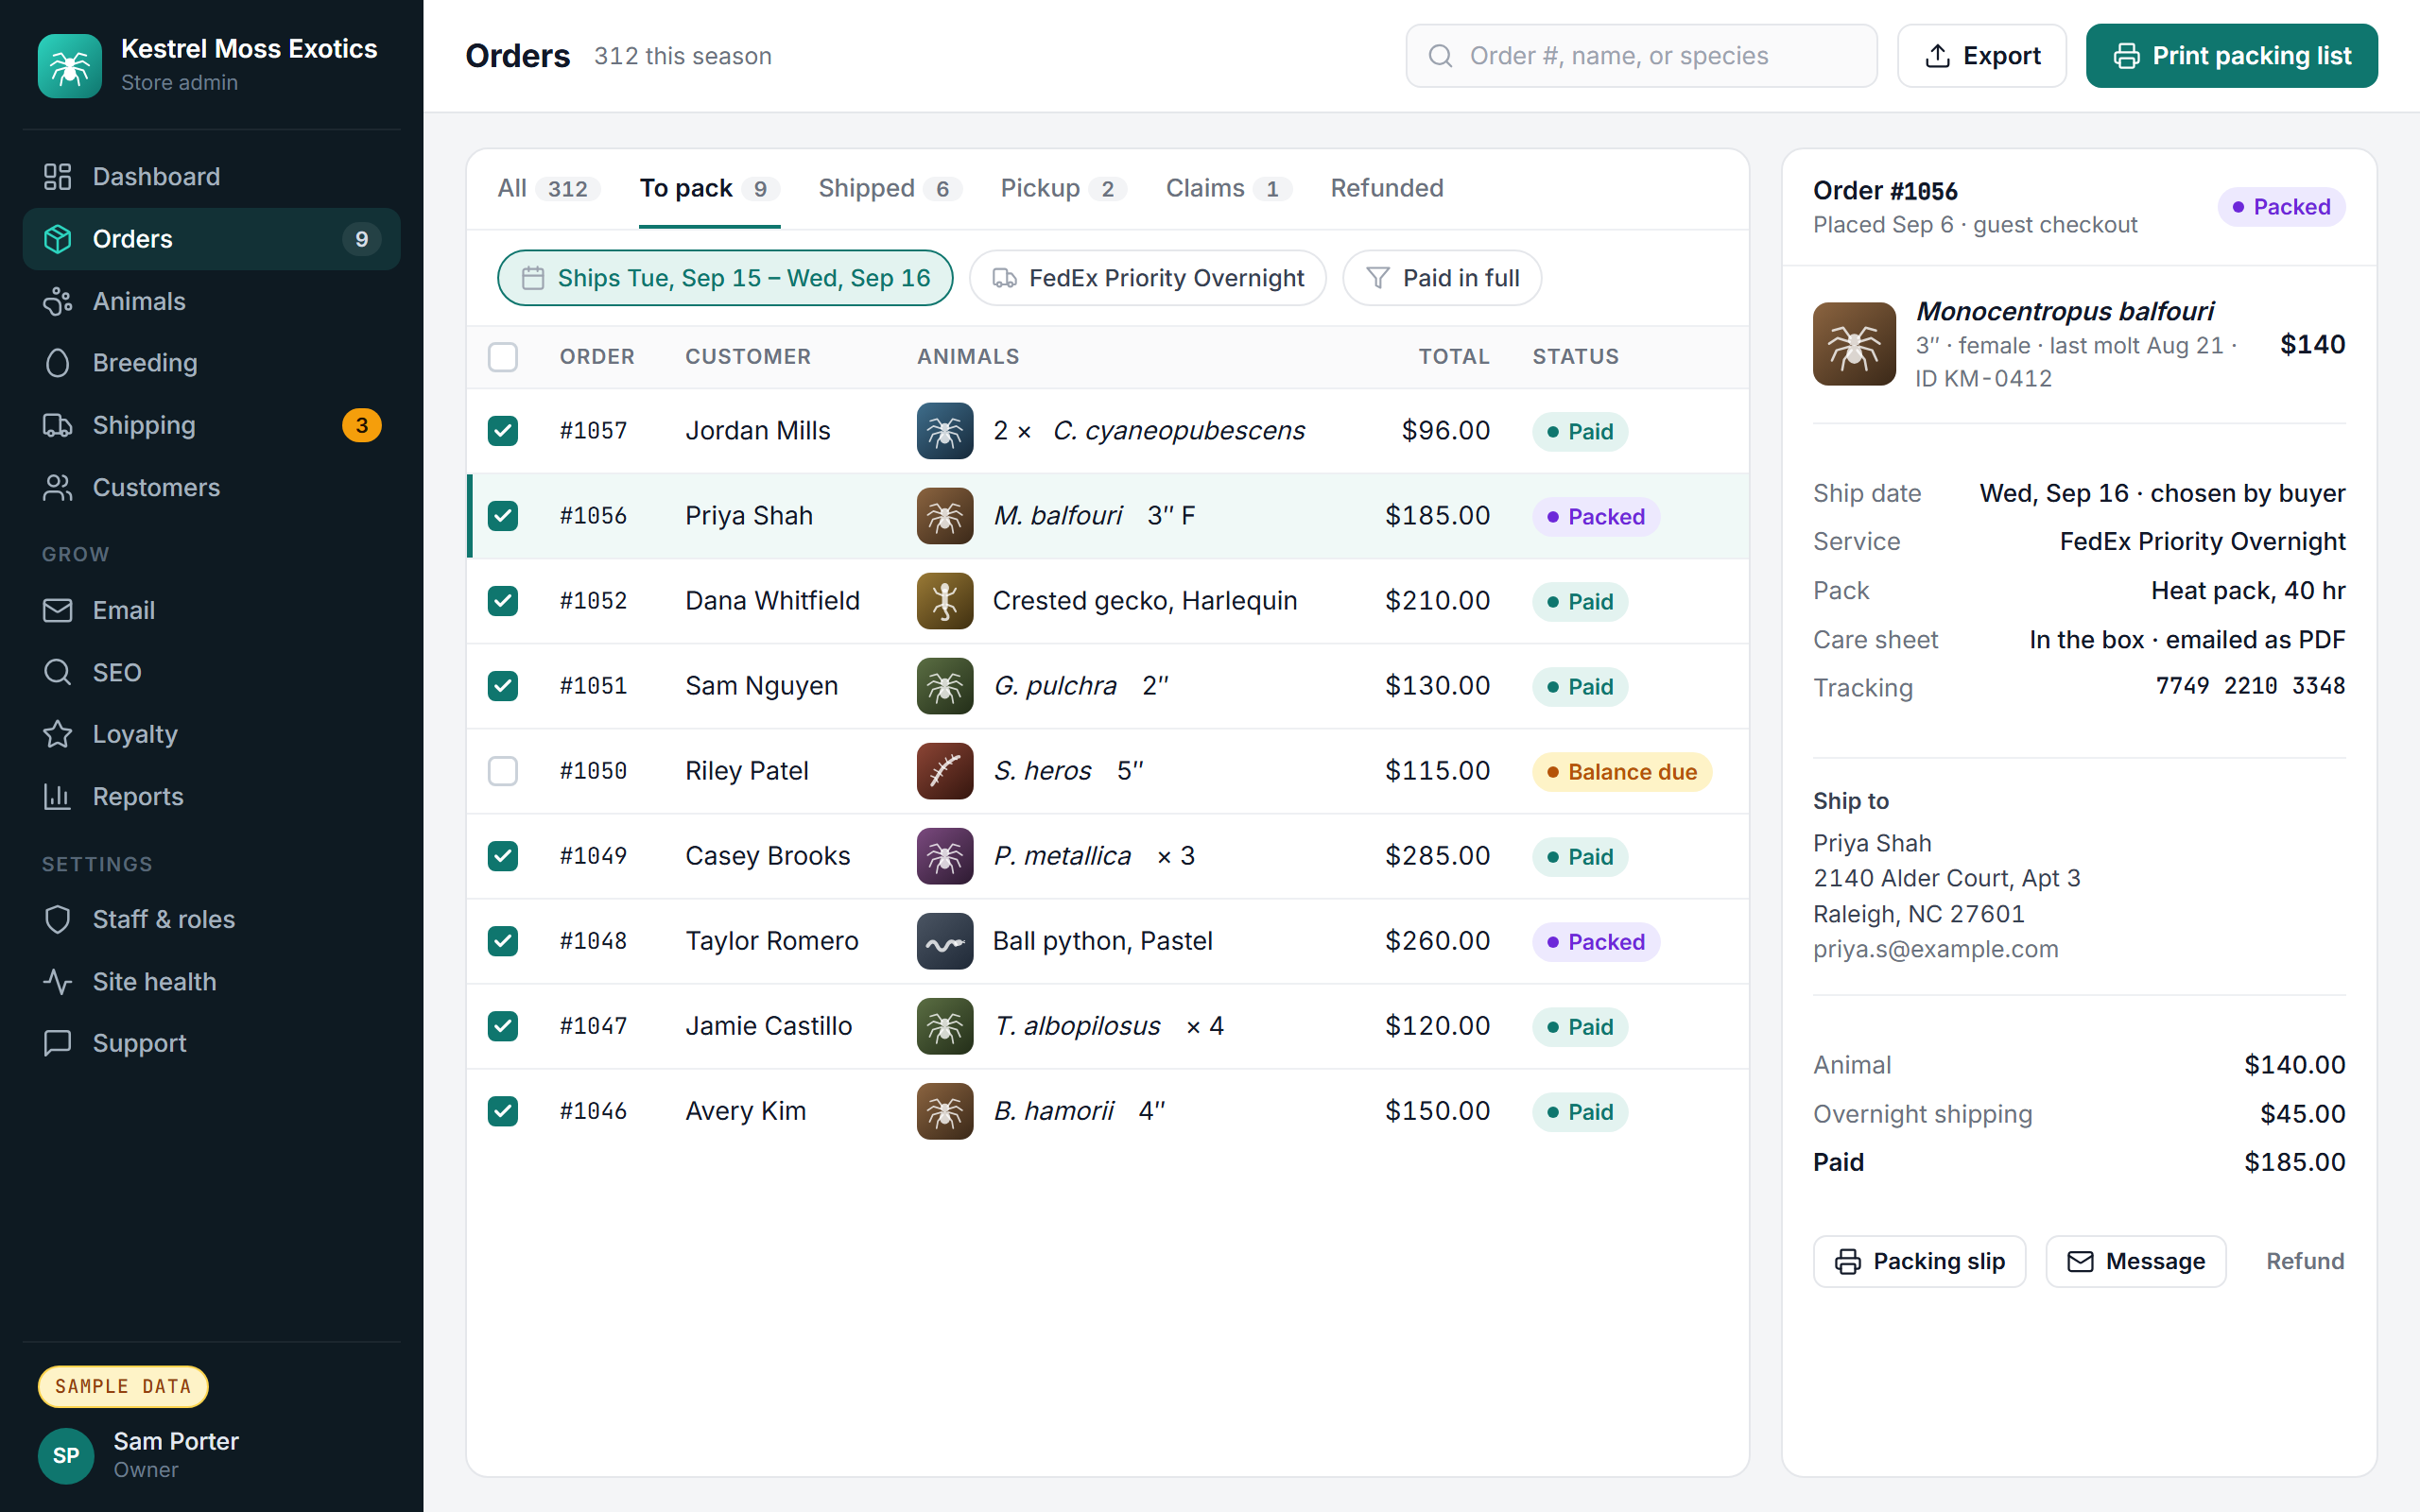Open the SEO magnifier icon
The width and height of the screenshot is (2420, 1512).
coord(58,672)
